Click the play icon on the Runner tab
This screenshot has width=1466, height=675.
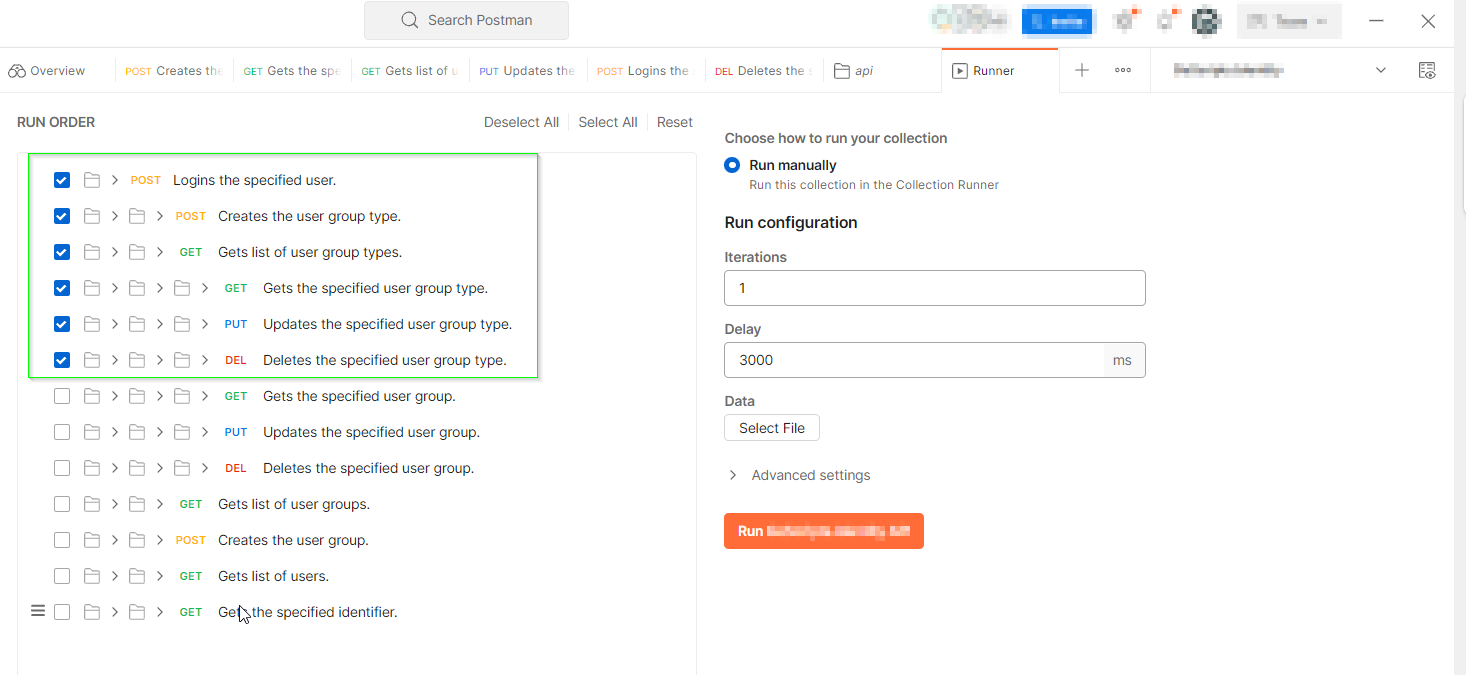tap(960, 71)
